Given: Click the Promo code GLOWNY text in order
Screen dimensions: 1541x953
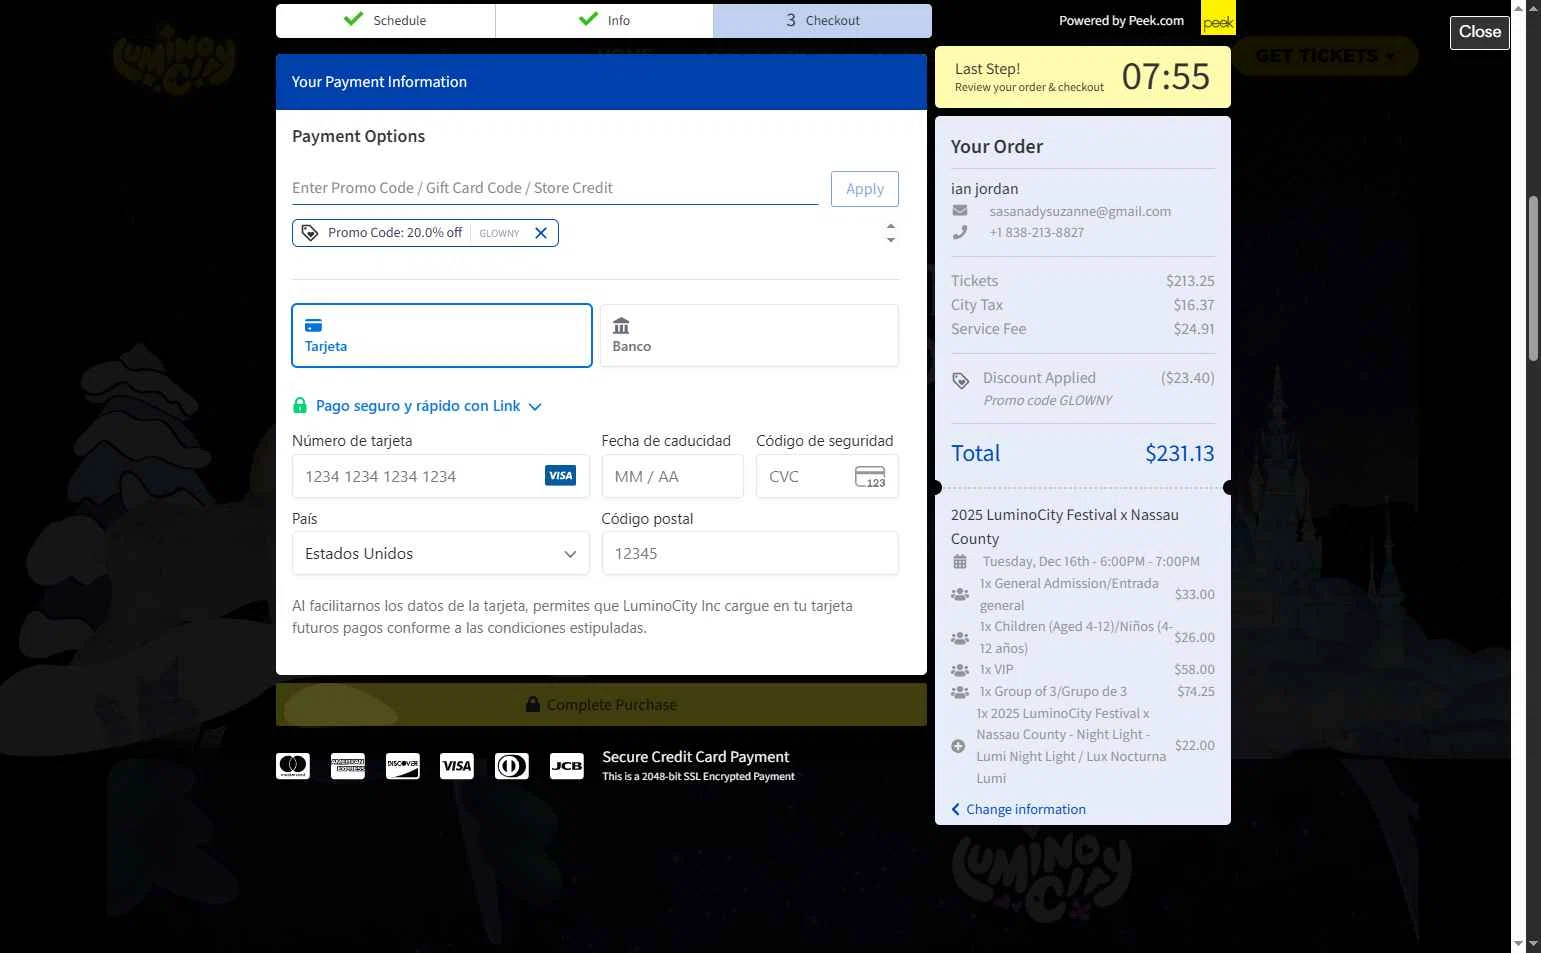Looking at the screenshot, I should 1048,400.
